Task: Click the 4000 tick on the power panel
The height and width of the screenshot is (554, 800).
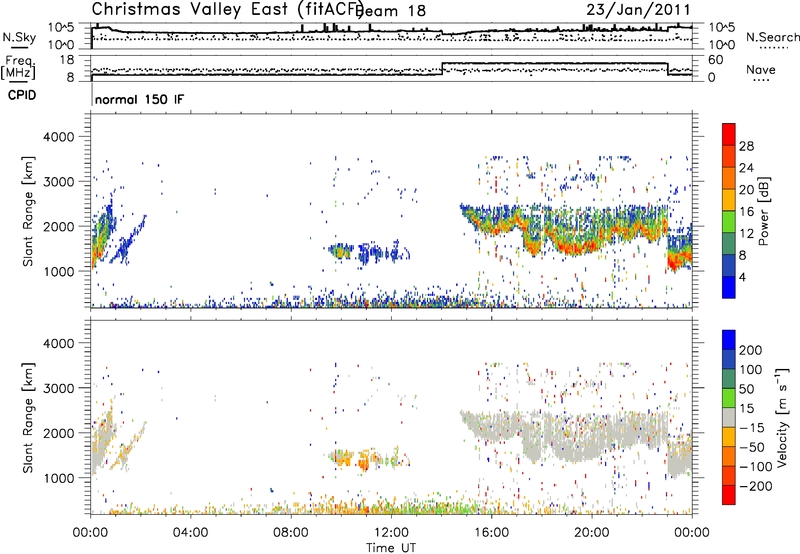Action: [59, 137]
